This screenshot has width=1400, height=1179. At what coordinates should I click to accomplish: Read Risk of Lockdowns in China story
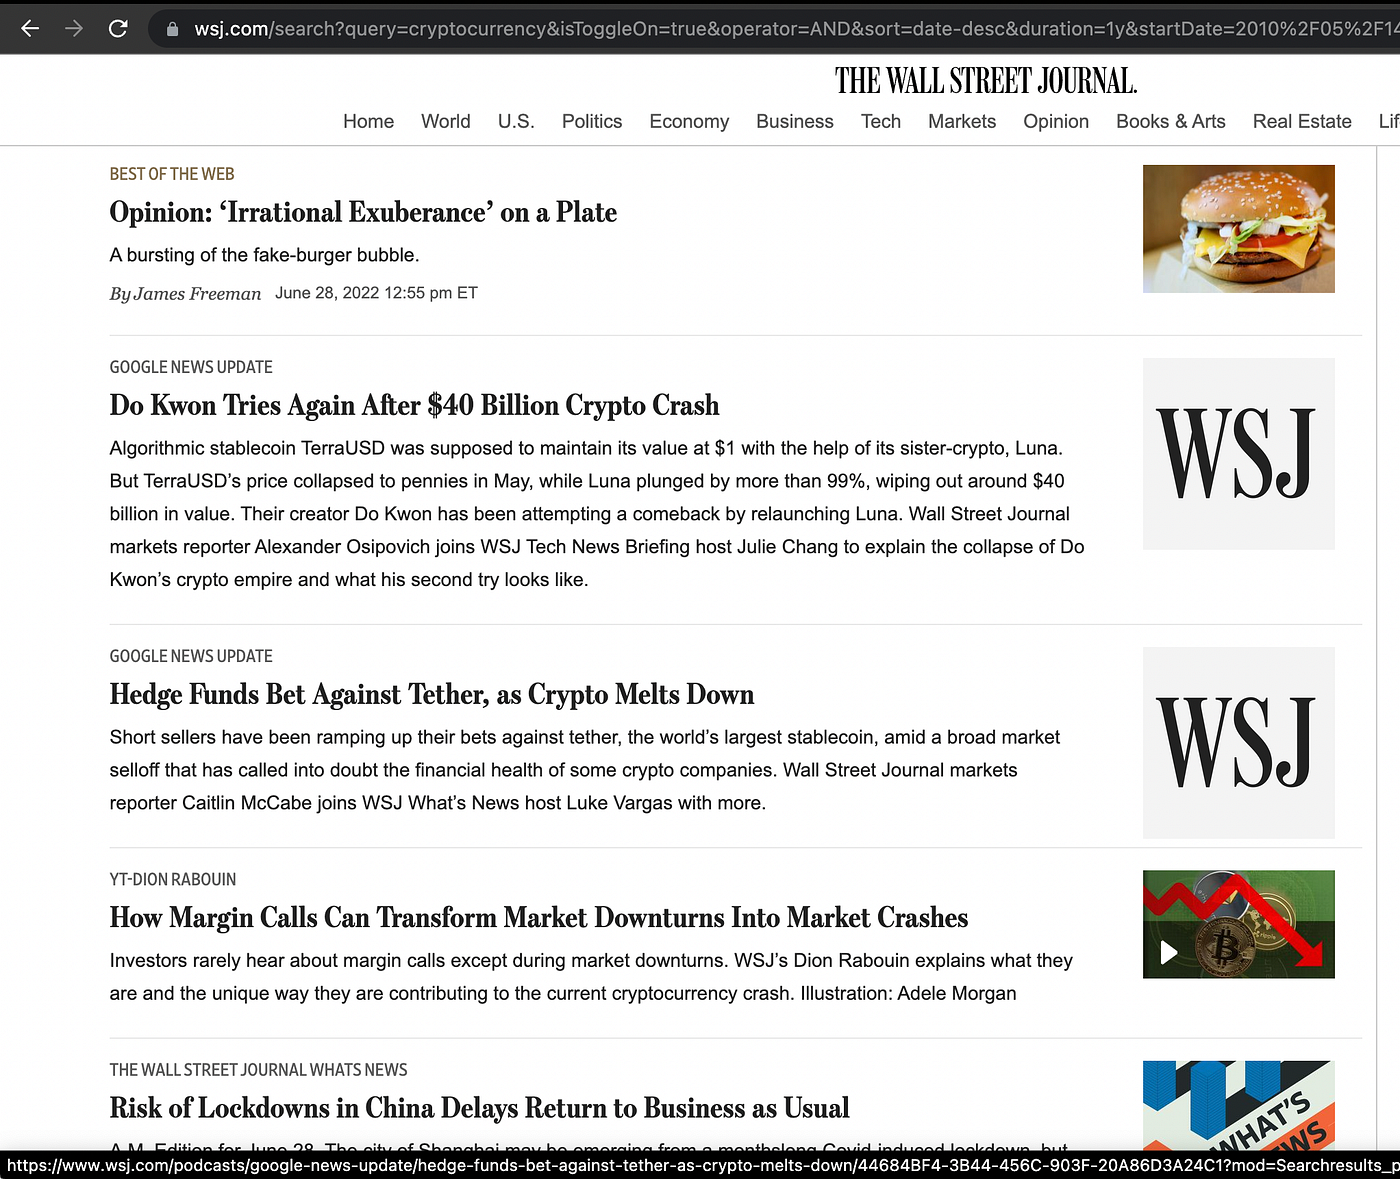click(479, 1108)
